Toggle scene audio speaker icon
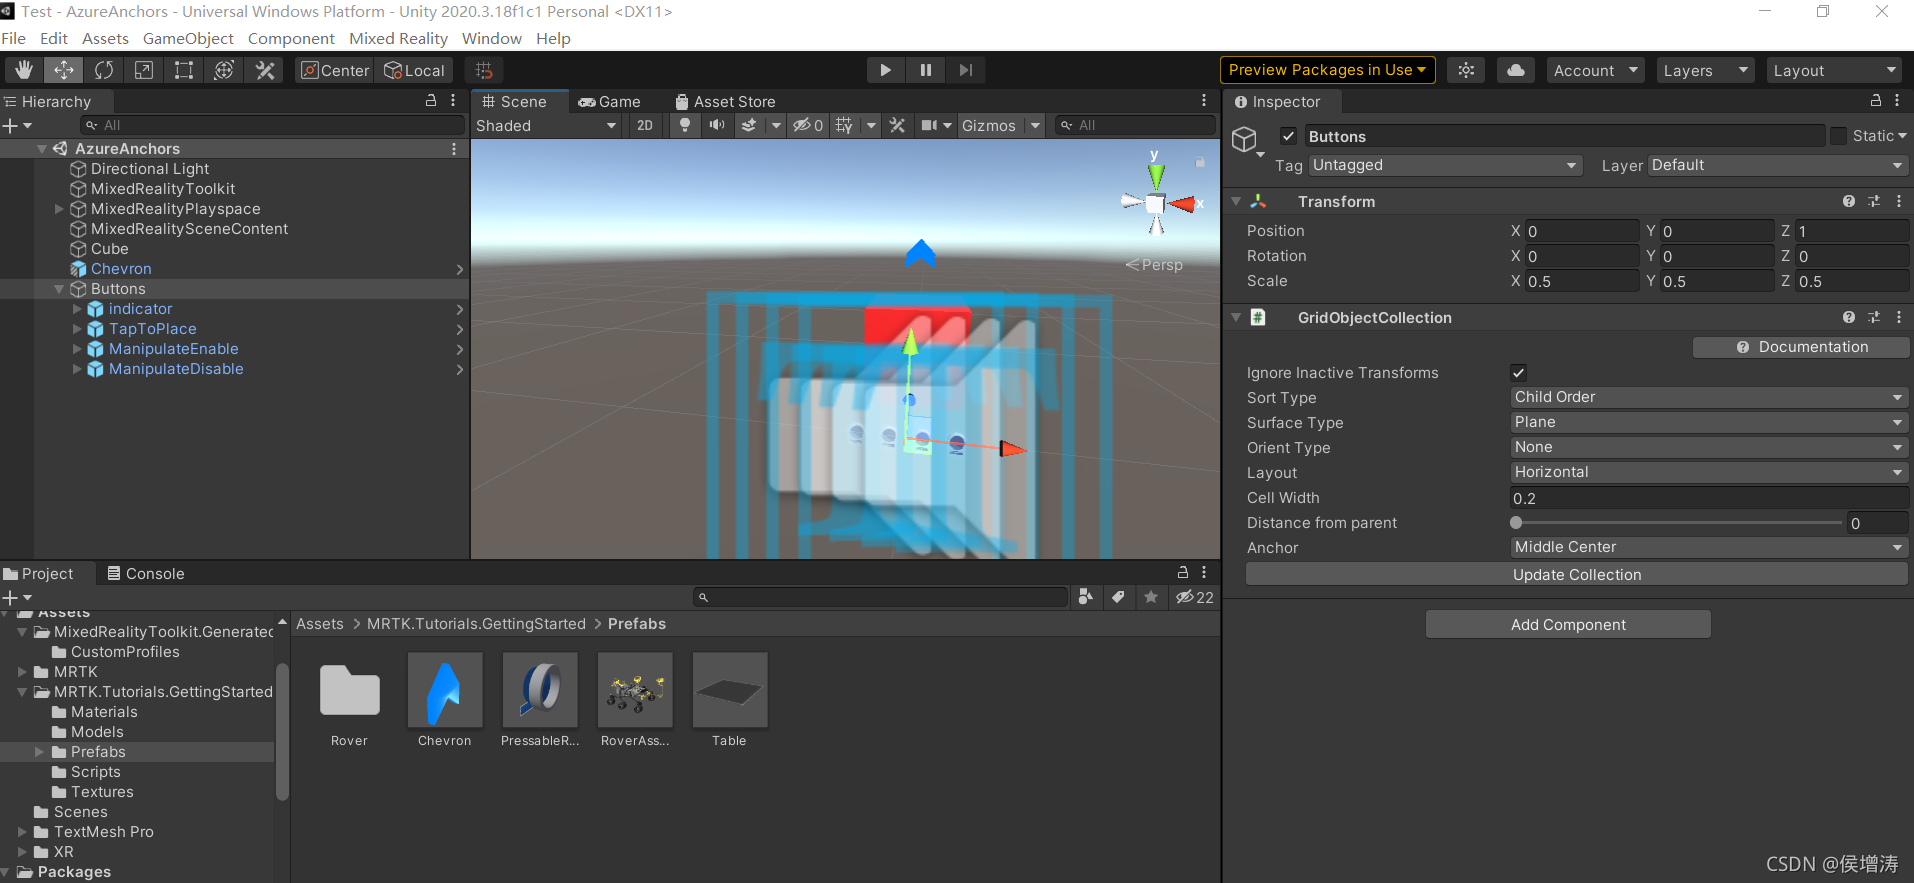The height and width of the screenshot is (883, 1914). point(717,125)
